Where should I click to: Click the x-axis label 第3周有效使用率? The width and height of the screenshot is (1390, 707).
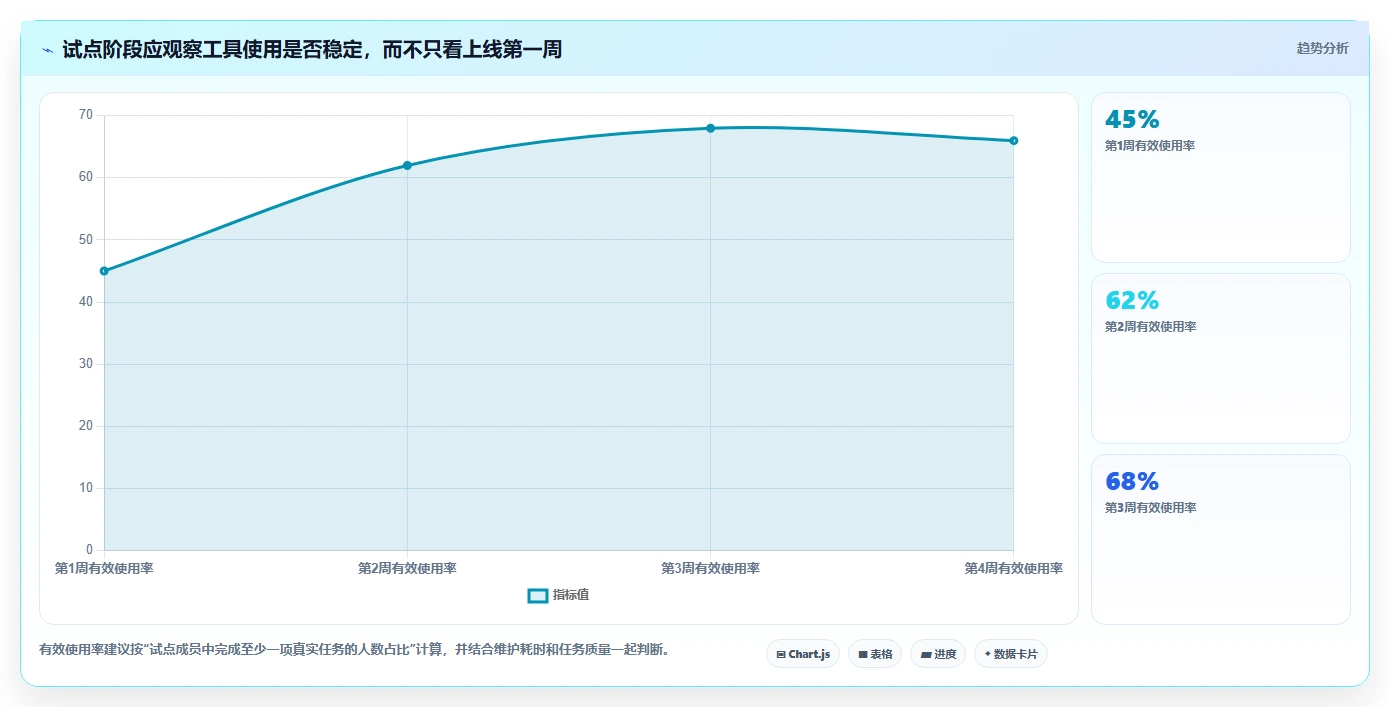click(710, 569)
